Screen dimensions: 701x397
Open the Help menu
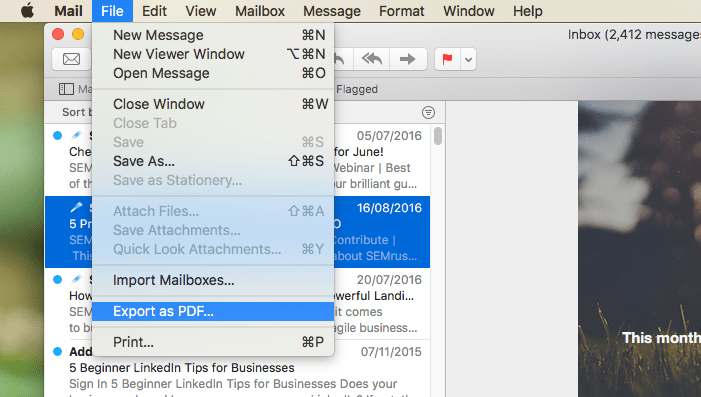tap(528, 11)
